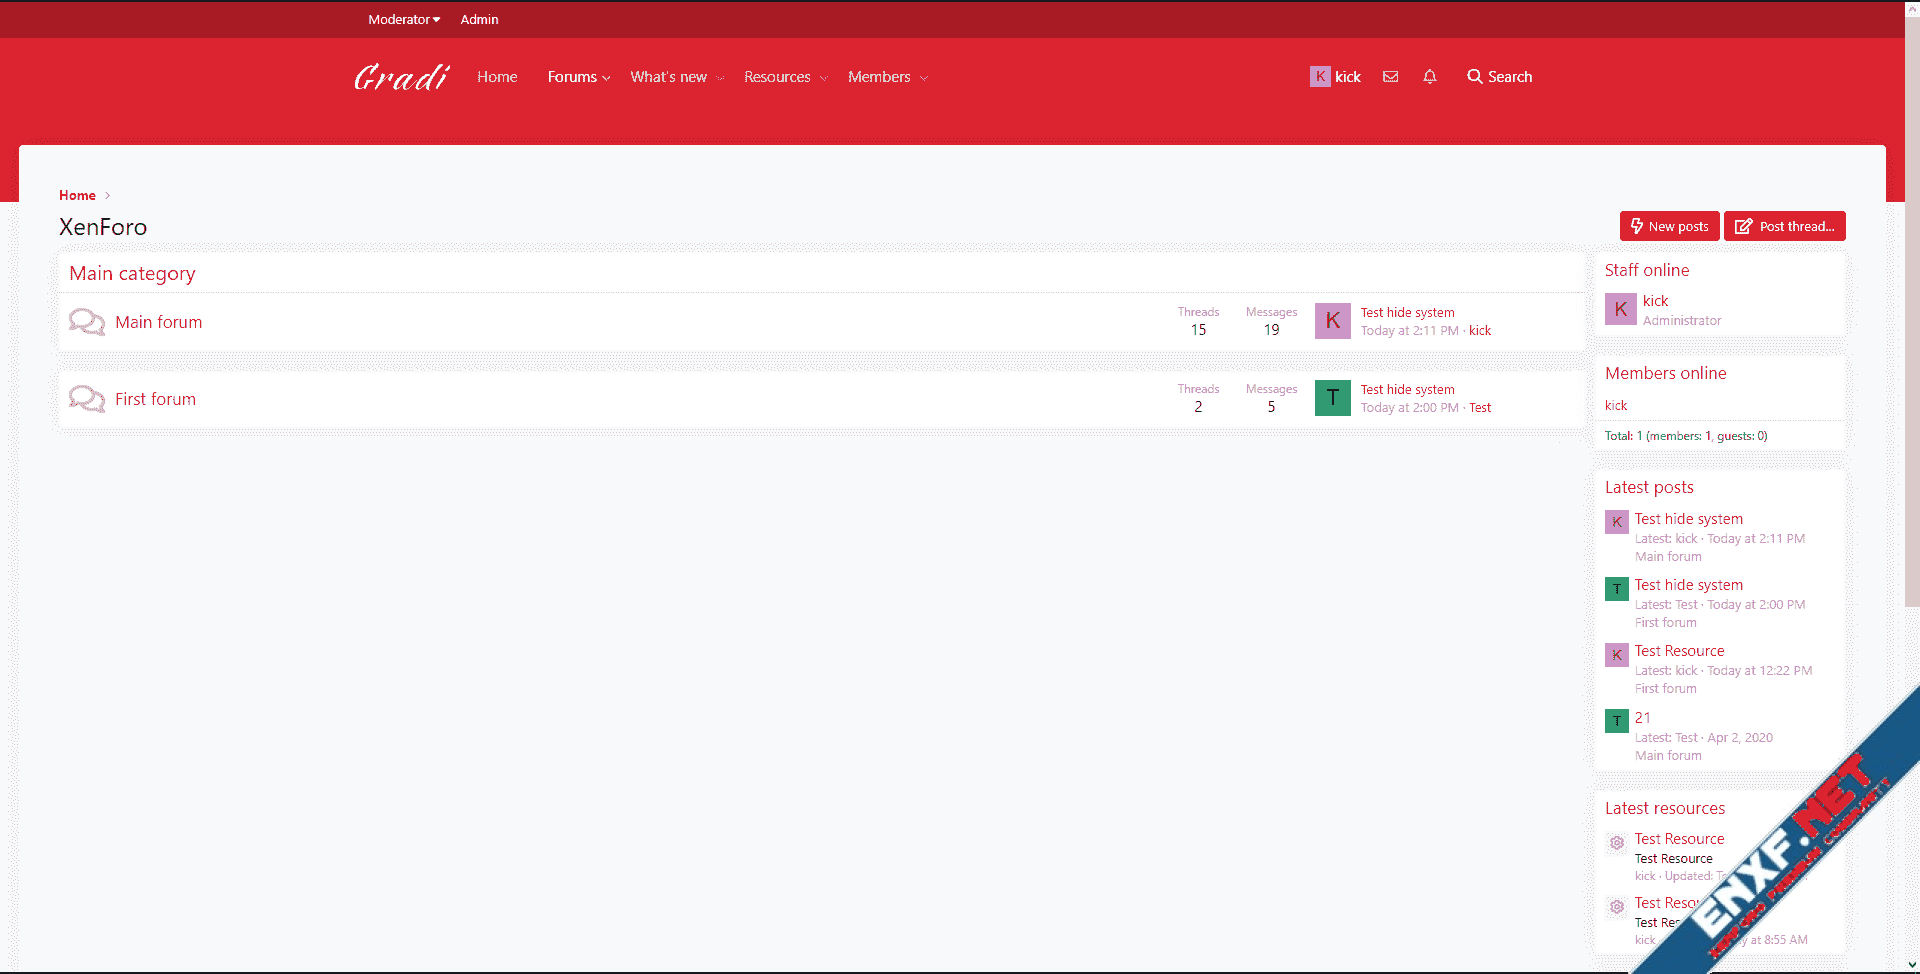
Task: Click the Home breadcrumb link
Action: click(x=77, y=195)
